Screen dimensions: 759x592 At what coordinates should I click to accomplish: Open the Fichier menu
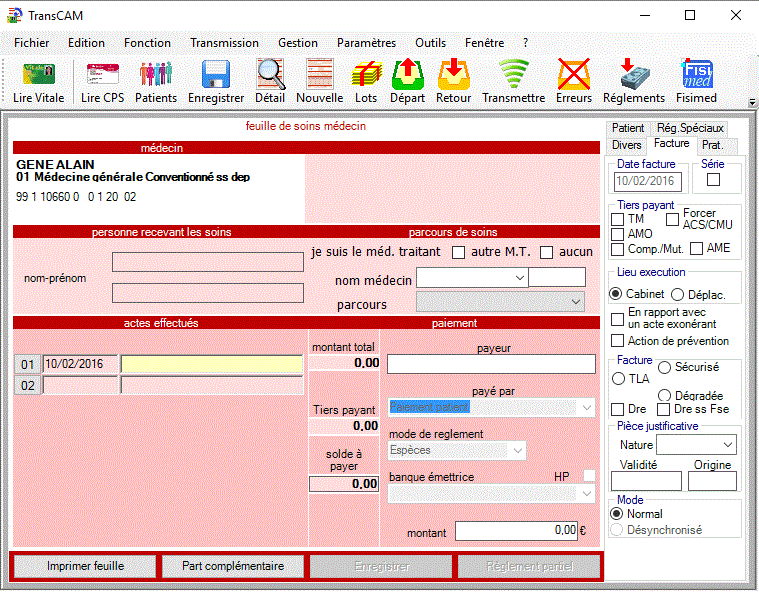click(x=31, y=43)
